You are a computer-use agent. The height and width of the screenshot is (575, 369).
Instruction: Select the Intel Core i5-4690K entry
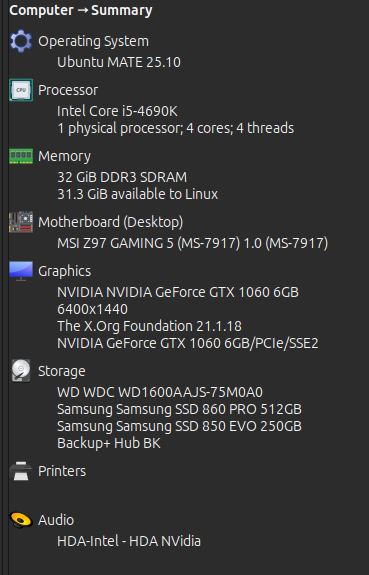pyautogui.click(x=117, y=111)
